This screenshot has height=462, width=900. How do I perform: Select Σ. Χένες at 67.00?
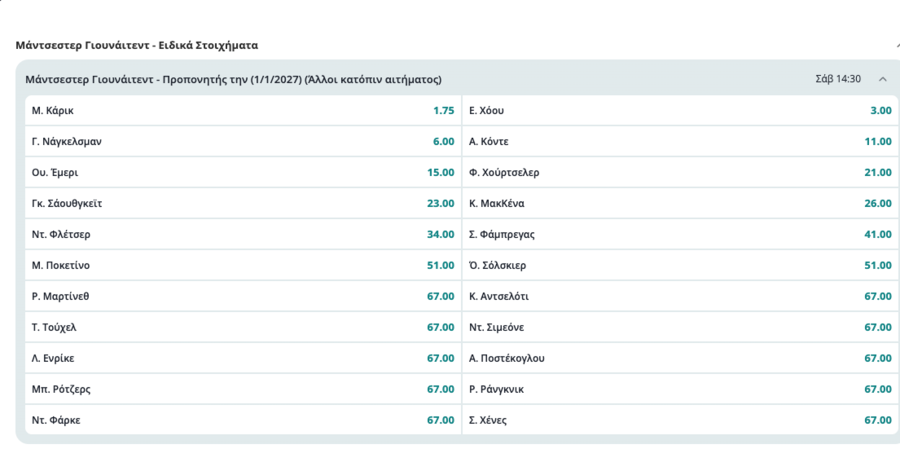680,420
